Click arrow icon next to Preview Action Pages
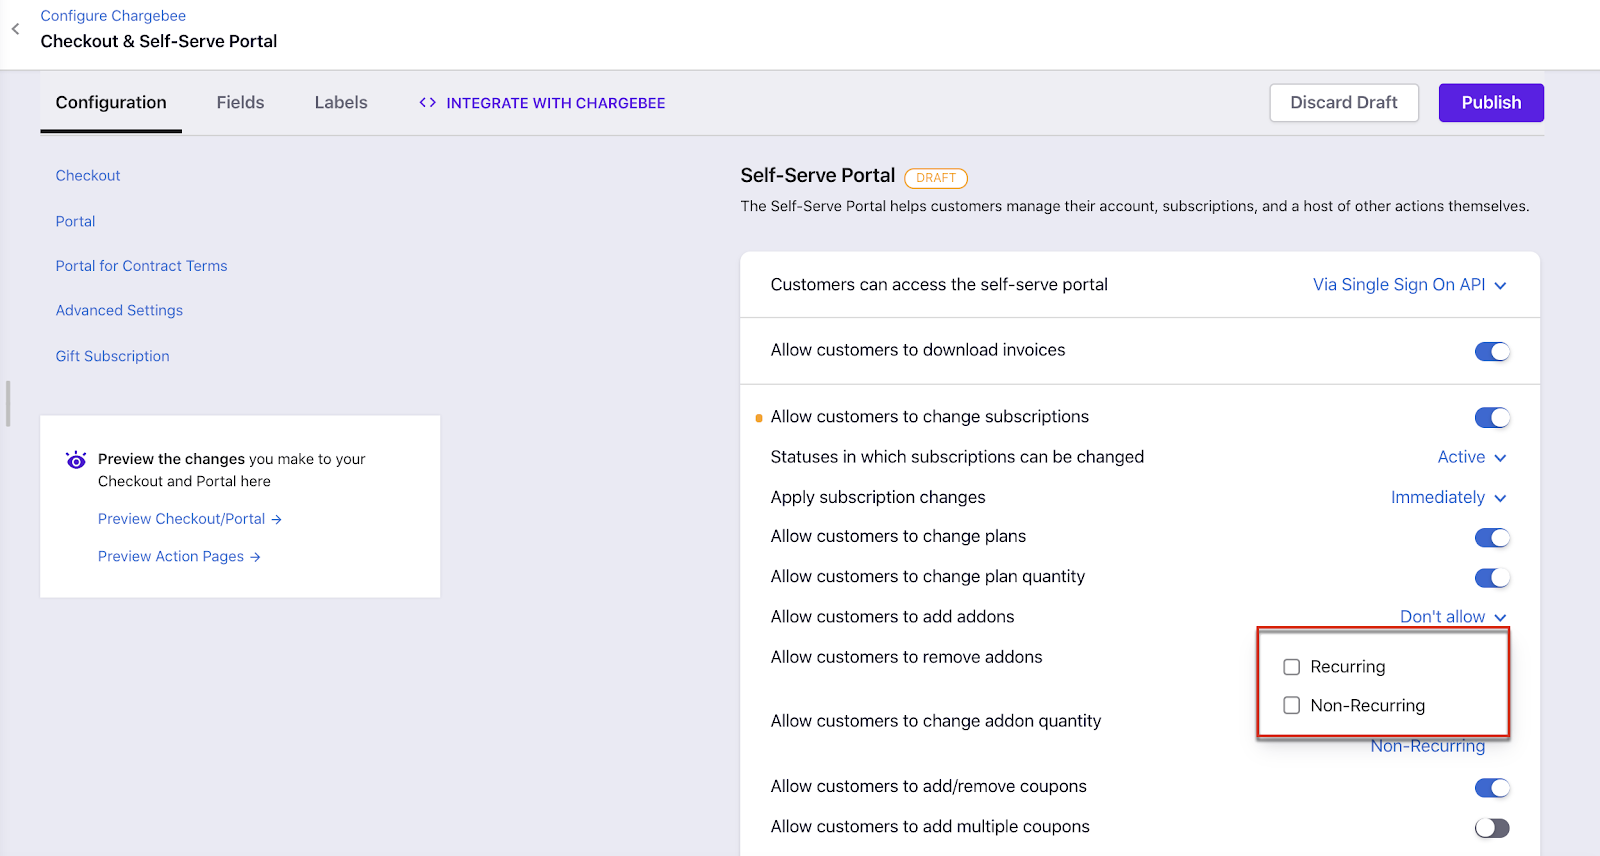The height and width of the screenshot is (856, 1600). (255, 557)
